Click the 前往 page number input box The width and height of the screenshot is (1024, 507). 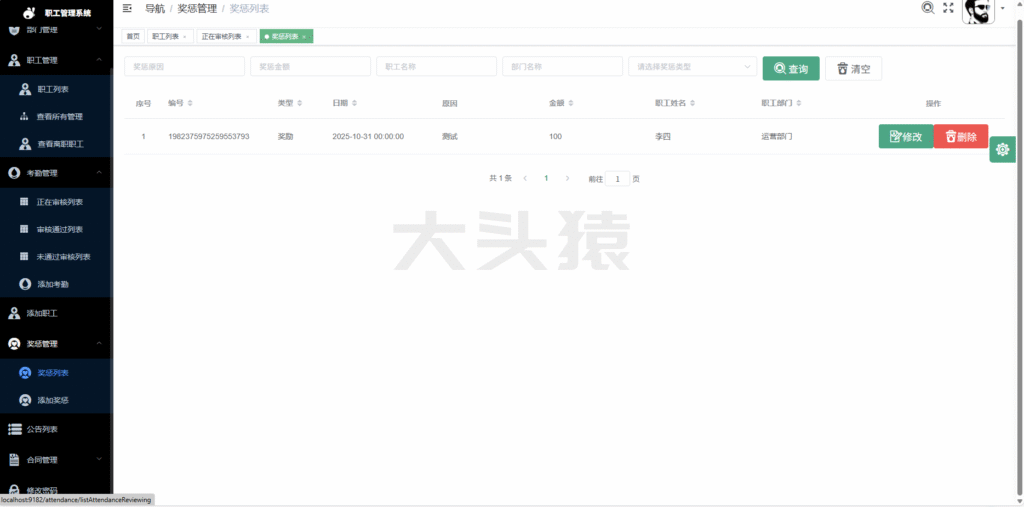click(617, 178)
